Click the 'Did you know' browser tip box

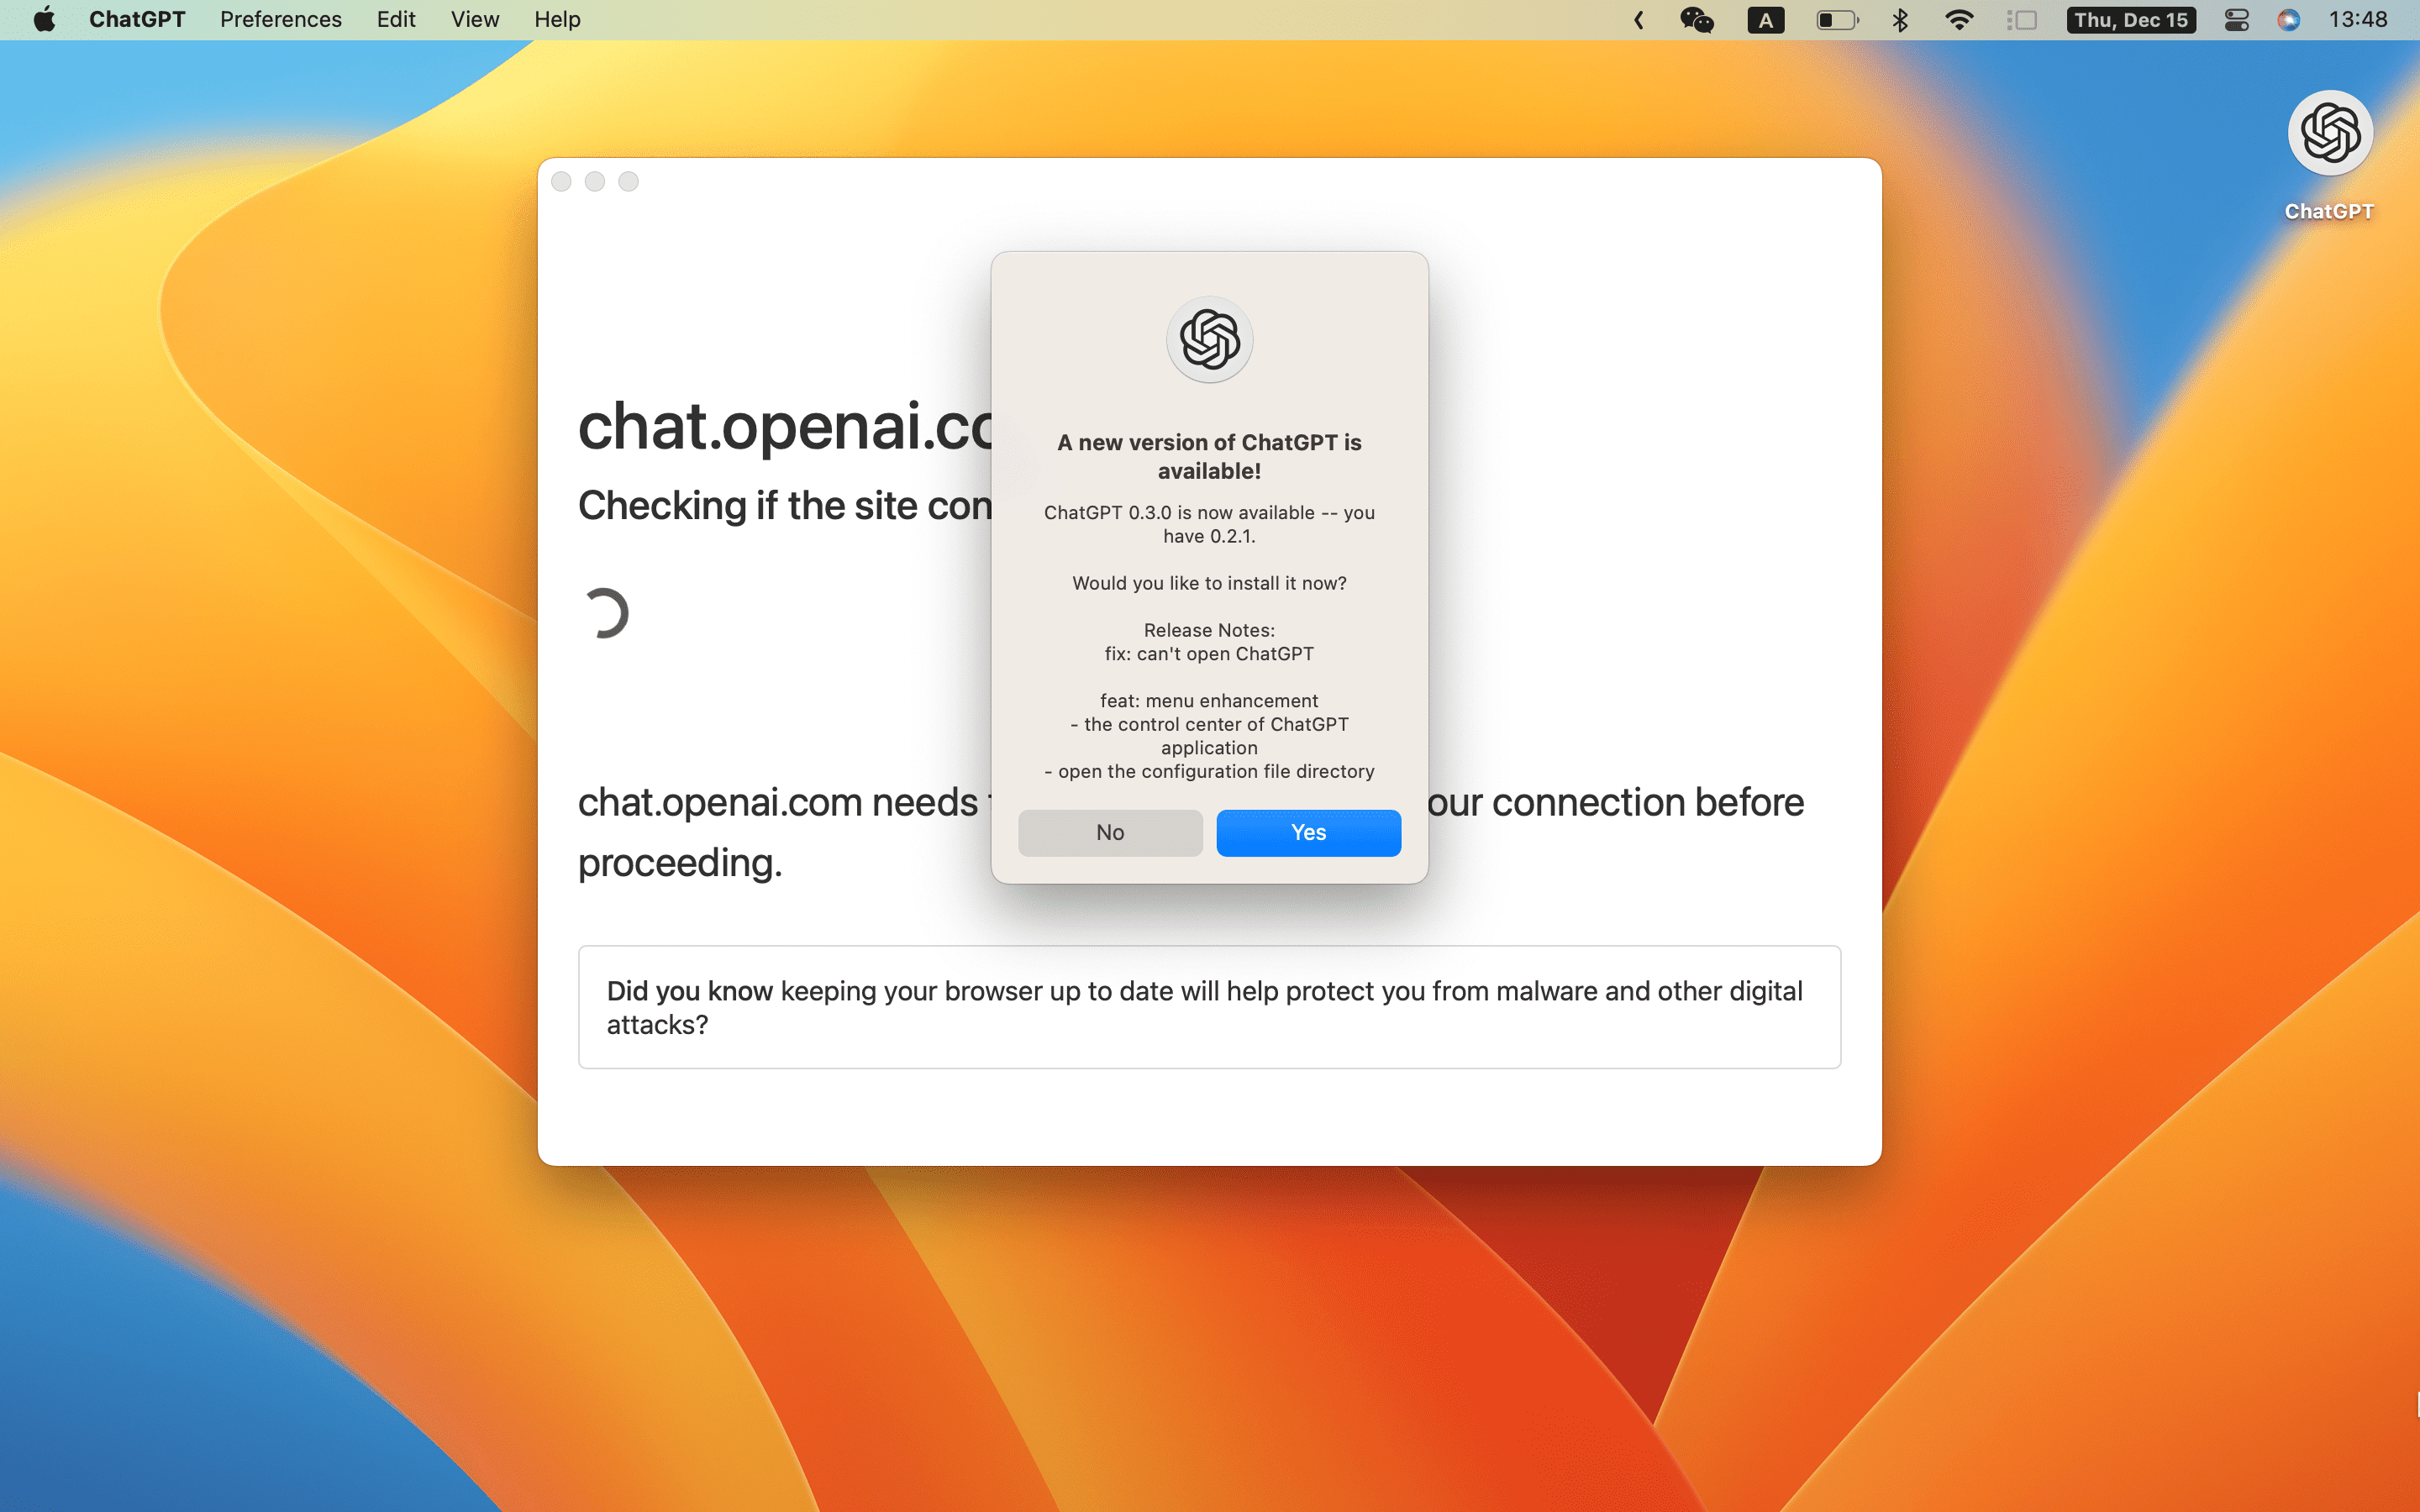pos(1209,1007)
